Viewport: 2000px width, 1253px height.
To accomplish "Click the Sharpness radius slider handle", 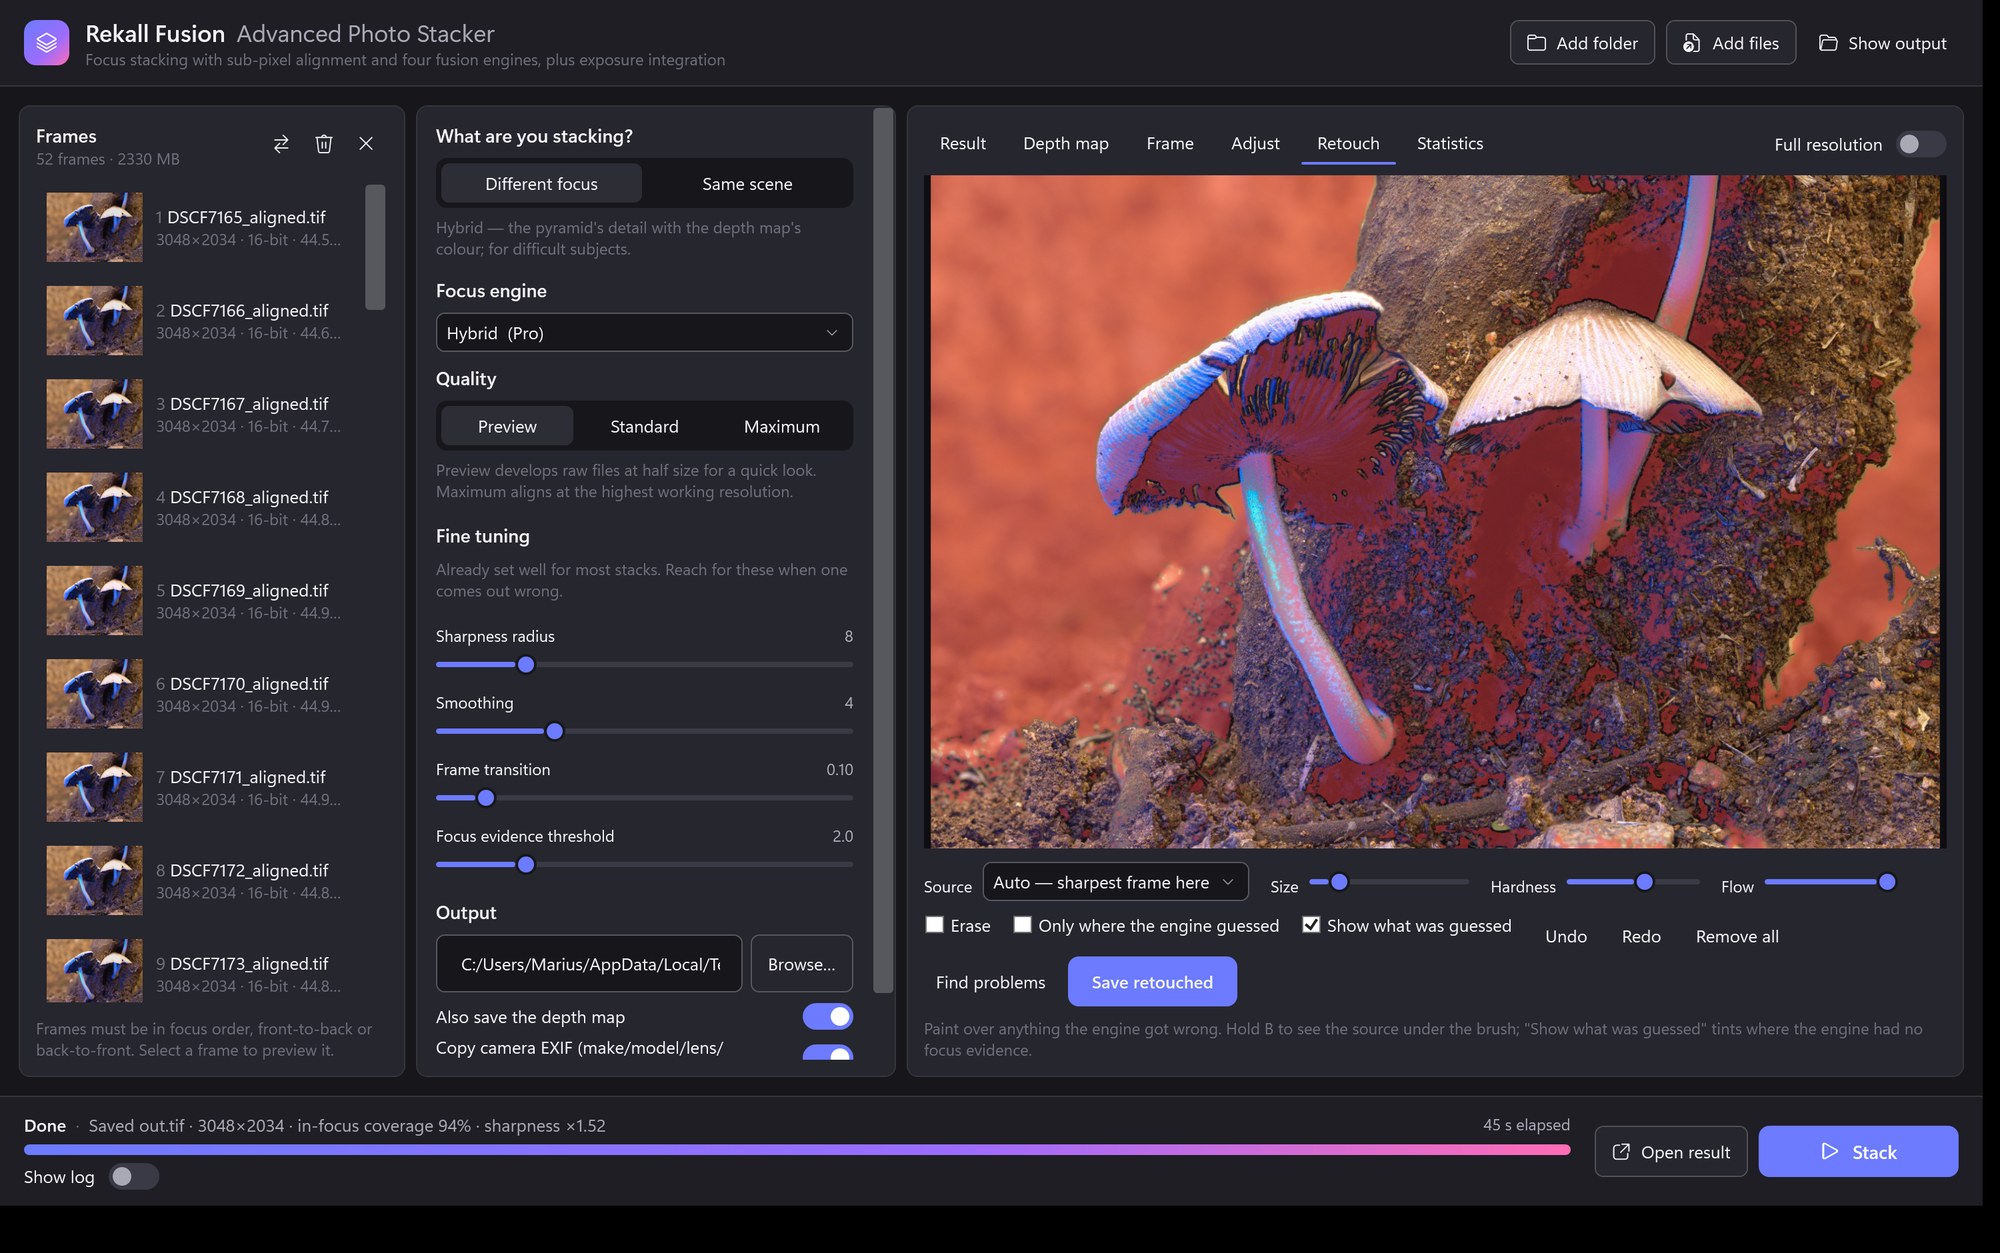I will coord(526,665).
